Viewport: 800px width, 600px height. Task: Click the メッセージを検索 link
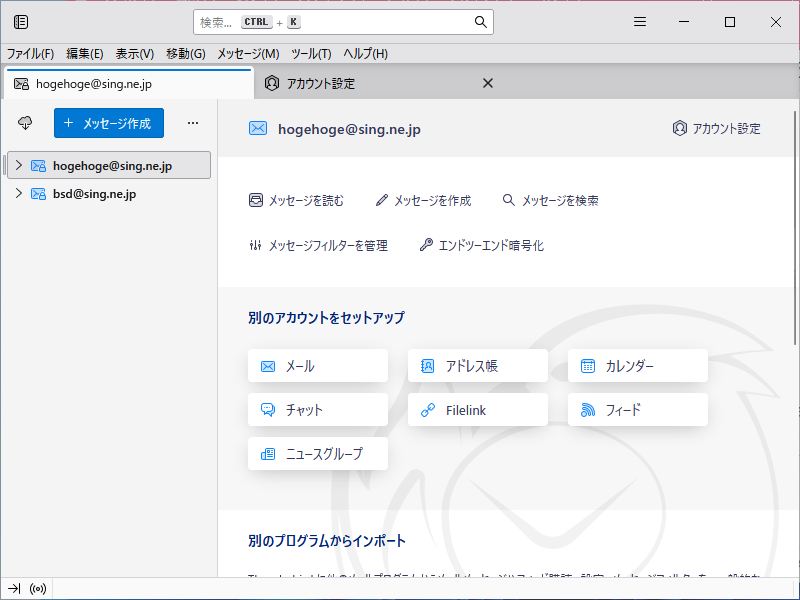coord(551,201)
